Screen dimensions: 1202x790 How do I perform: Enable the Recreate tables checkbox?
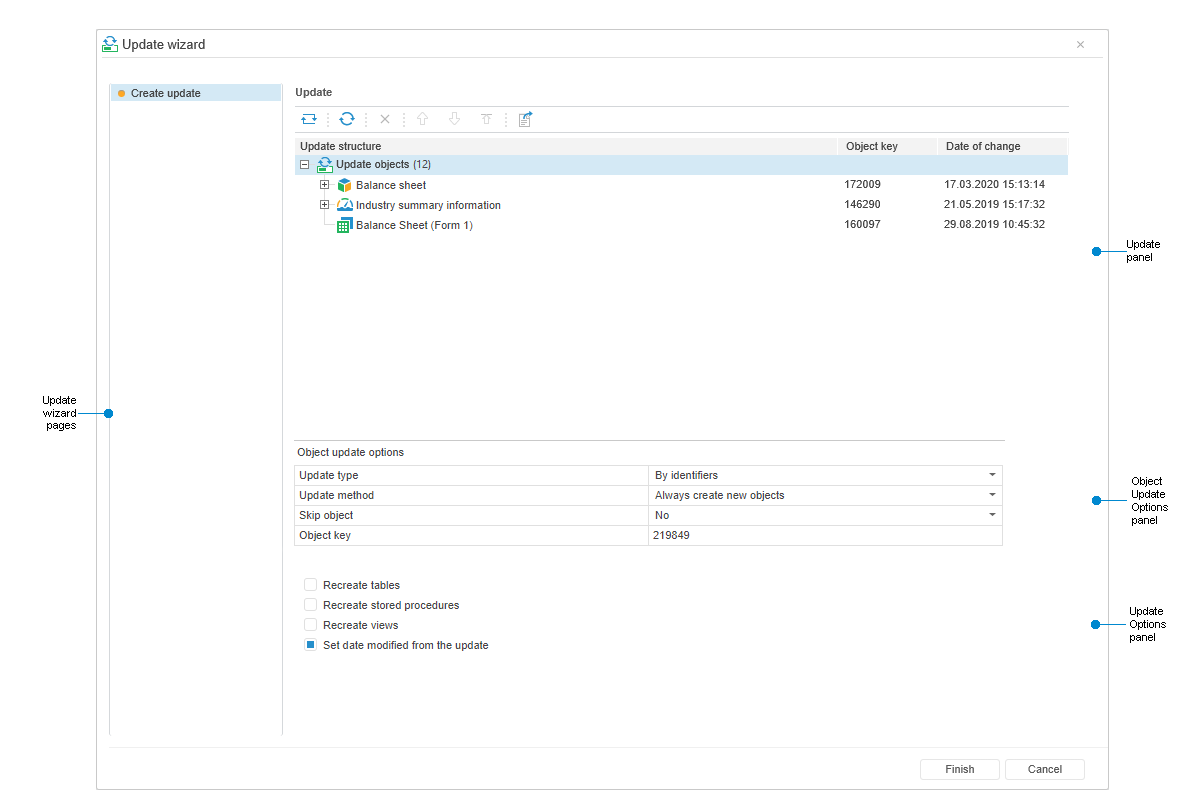[x=311, y=585]
